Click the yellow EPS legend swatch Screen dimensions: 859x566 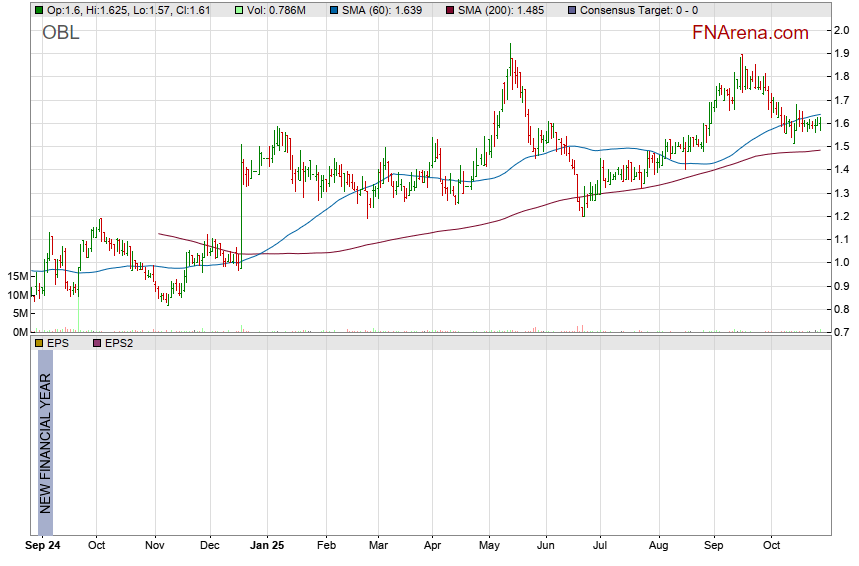(x=38, y=343)
